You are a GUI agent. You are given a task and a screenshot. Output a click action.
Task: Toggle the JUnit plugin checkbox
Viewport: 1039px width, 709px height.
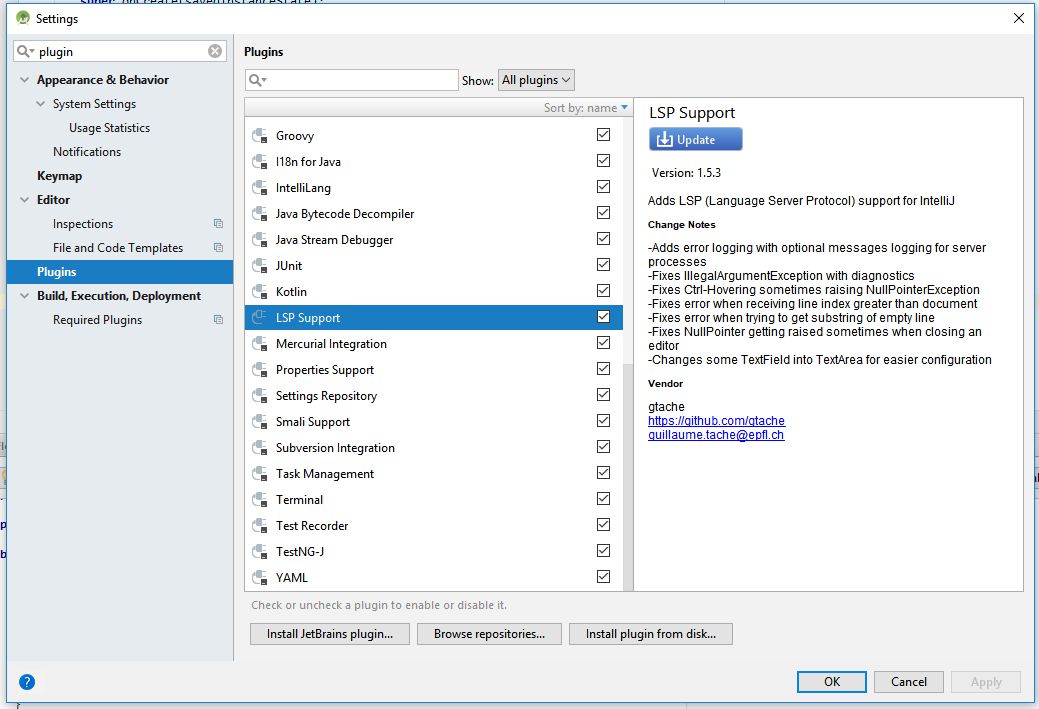pos(603,264)
